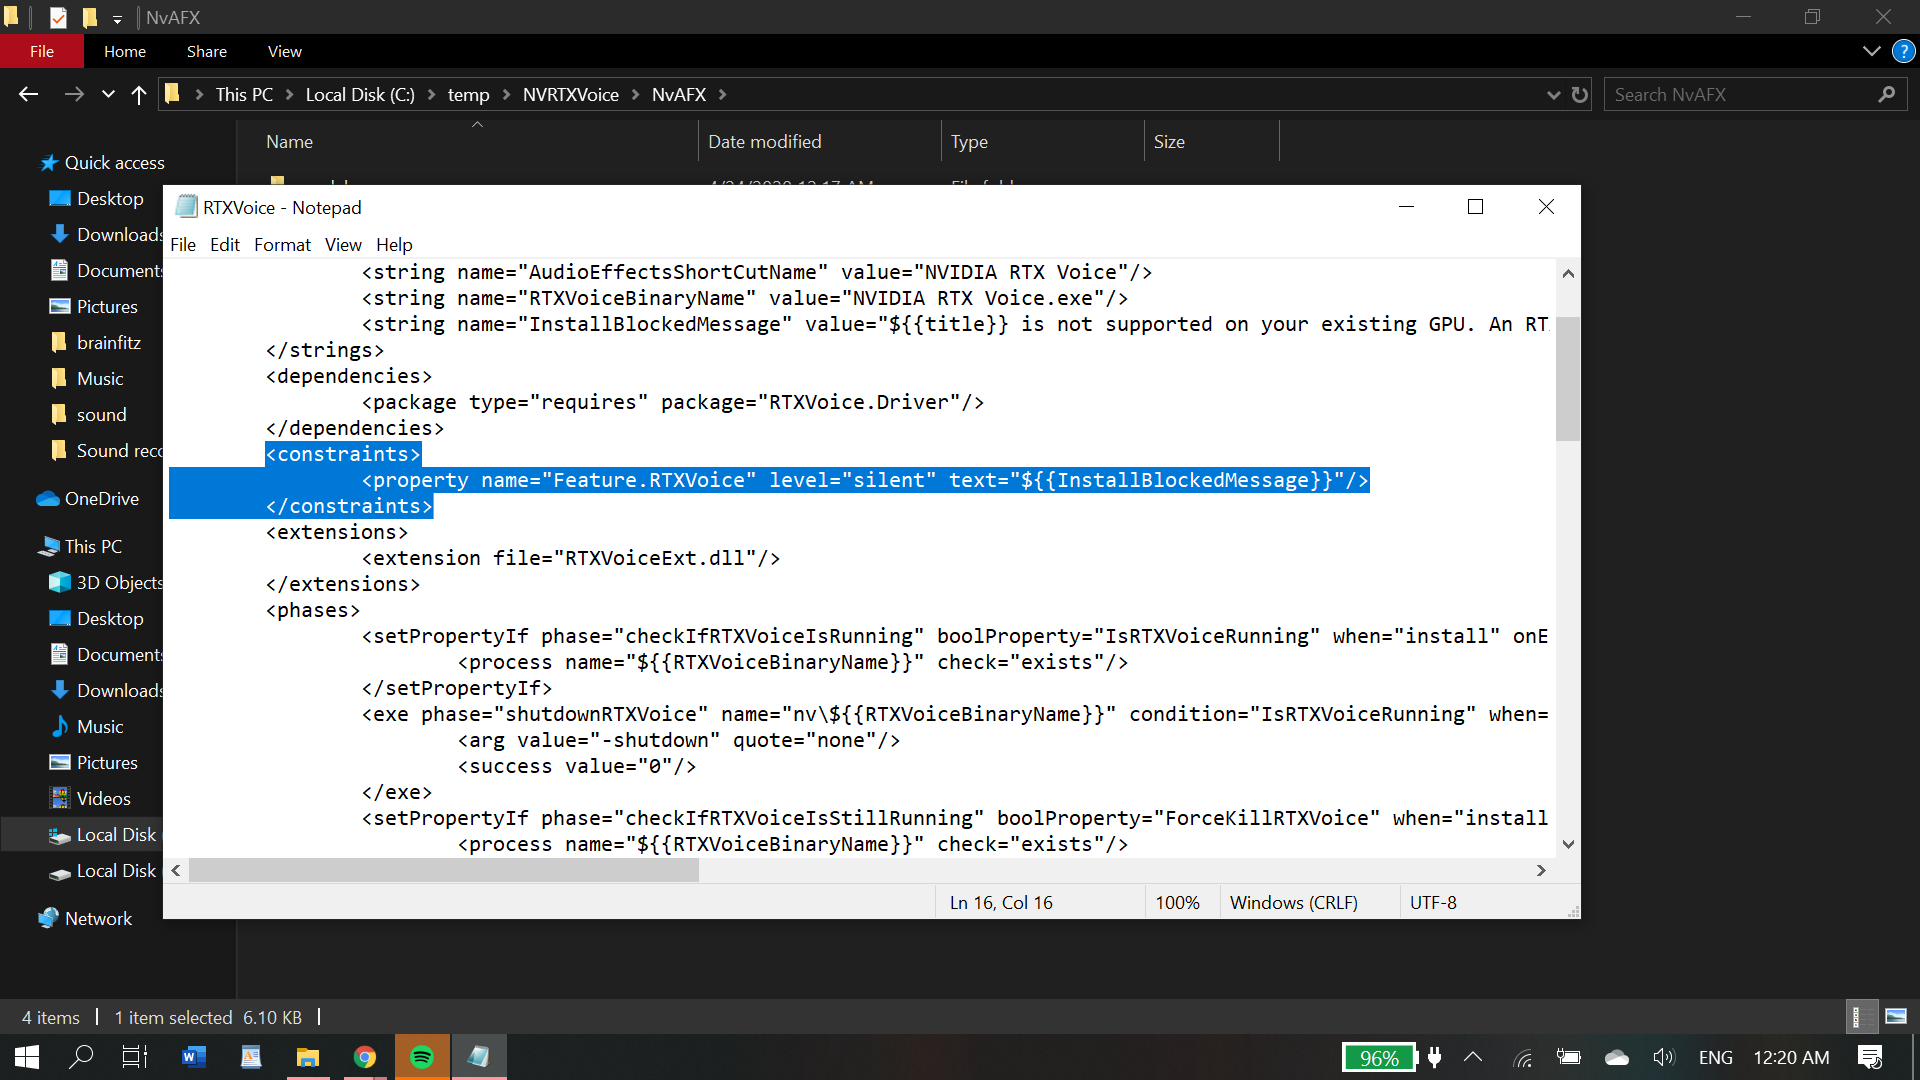Go up one folder level

coord(139,94)
